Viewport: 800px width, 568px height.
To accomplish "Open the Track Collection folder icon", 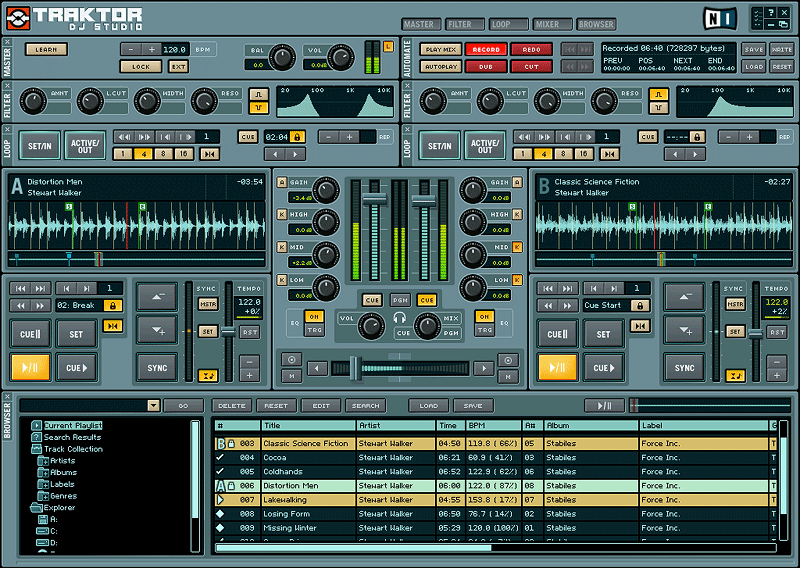I will click(x=36, y=449).
